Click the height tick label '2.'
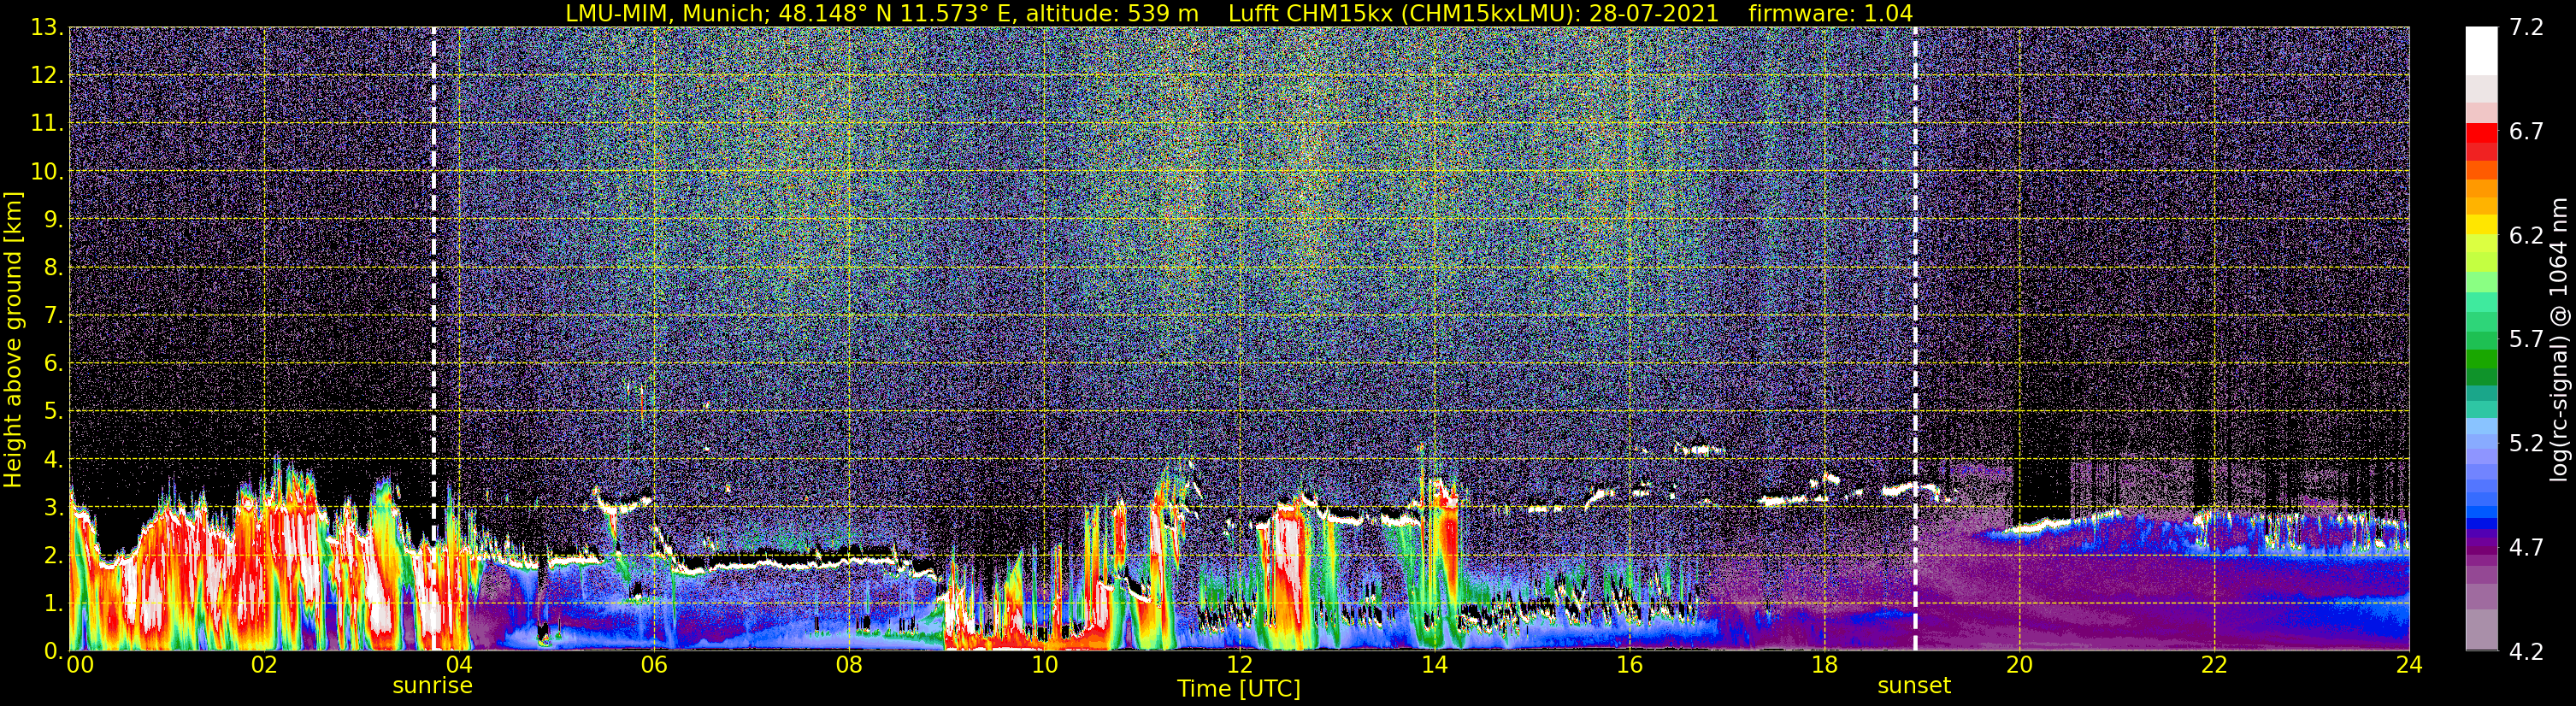This screenshot has width=2576, height=706. tap(53, 556)
